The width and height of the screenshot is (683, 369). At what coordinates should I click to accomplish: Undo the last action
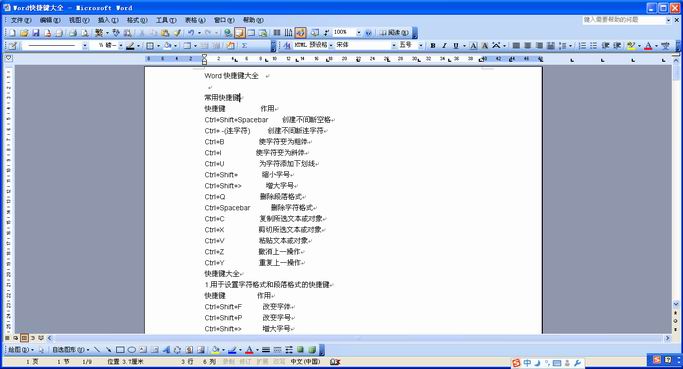(x=191, y=33)
